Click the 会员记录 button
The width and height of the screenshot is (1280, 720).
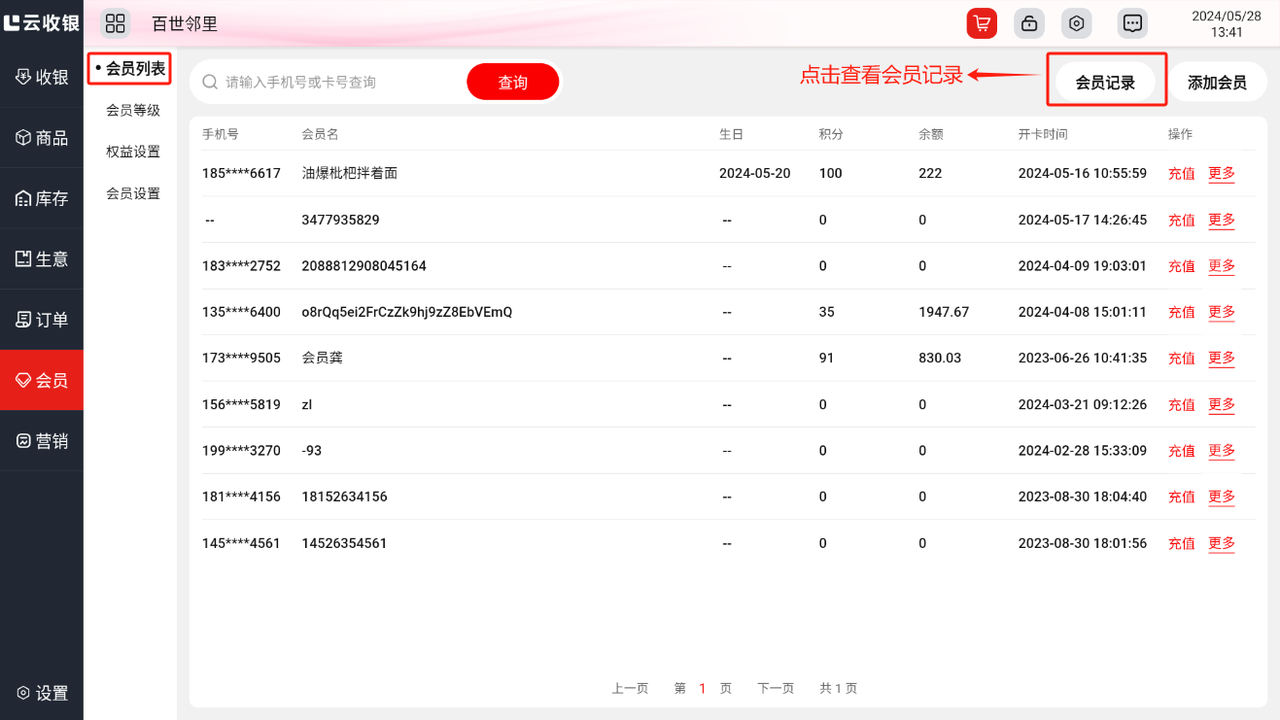[x=1105, y=83]
